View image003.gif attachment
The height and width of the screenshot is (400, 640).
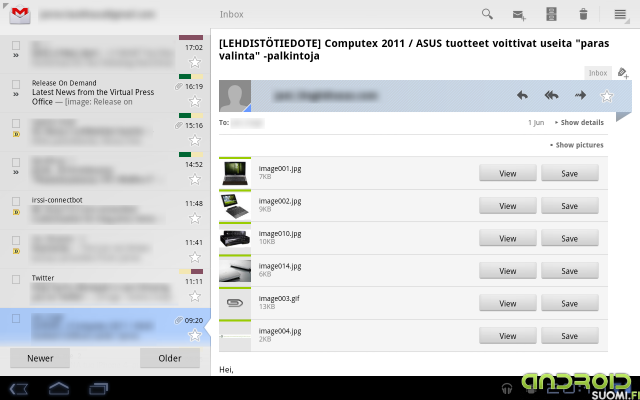508,303
